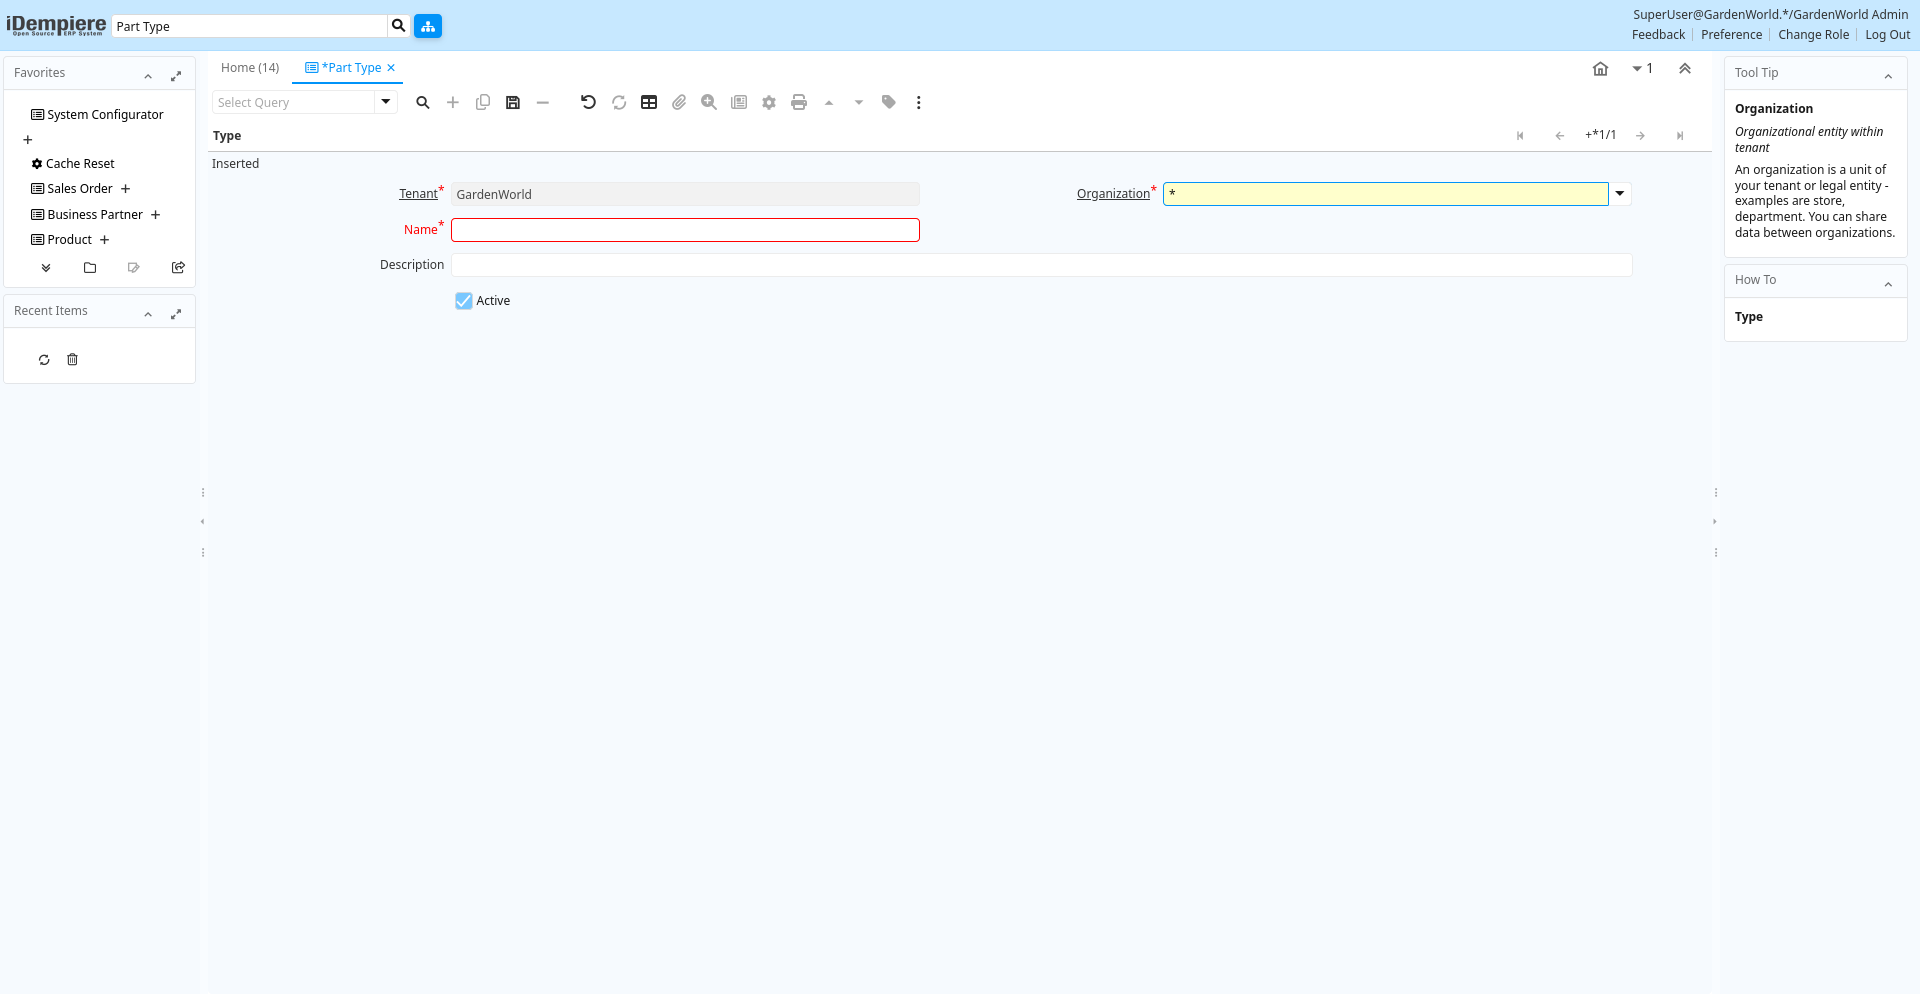This screenshot has height=994, width=1920.
Task: Open the more options vertical dots menu
Action: 919,103
